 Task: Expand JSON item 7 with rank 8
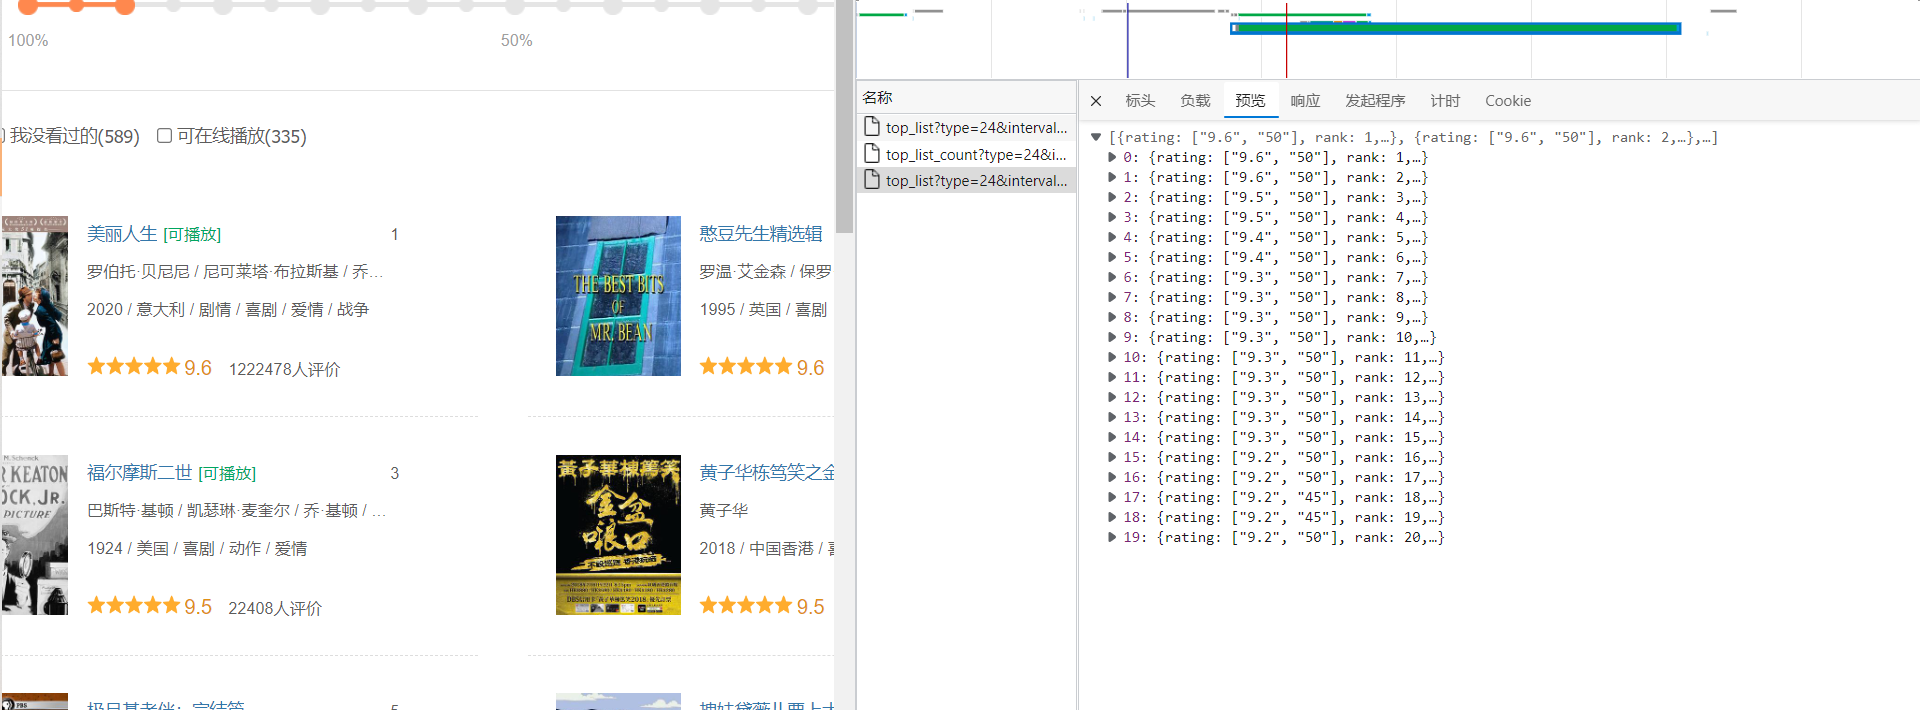tap(1111, 297)
